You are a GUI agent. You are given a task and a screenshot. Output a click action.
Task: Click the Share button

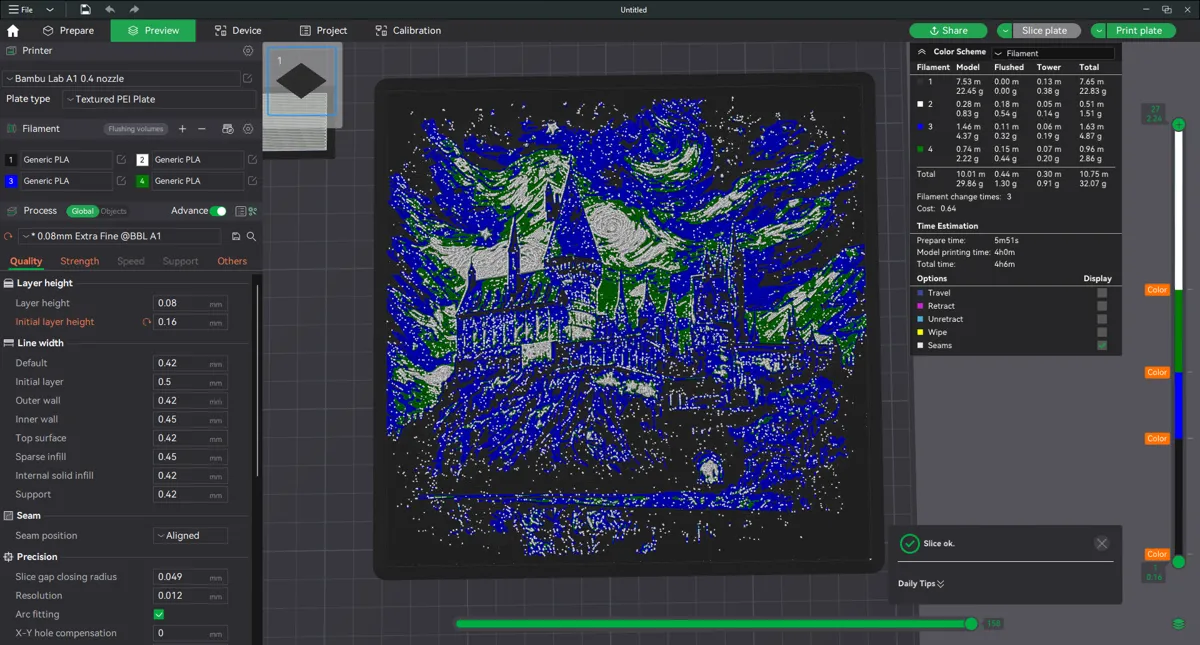tap(949, 31)
